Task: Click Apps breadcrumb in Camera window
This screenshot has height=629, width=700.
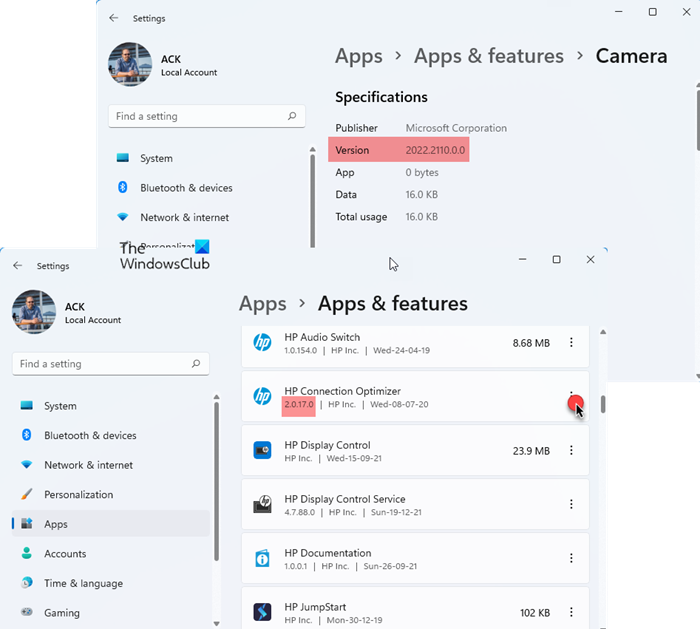Action: pyautogui.click(x=358, y=56)
